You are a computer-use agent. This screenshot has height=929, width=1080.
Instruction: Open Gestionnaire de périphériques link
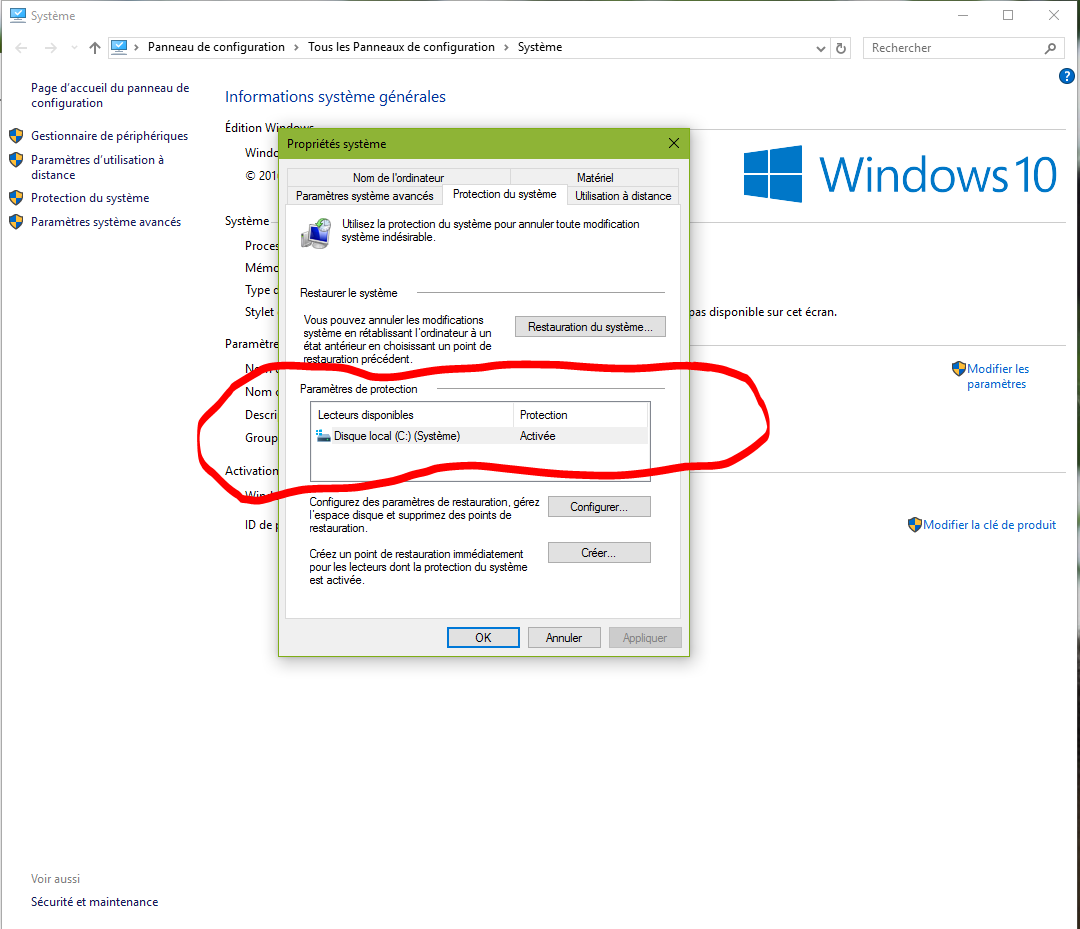[x=110, y=136]
